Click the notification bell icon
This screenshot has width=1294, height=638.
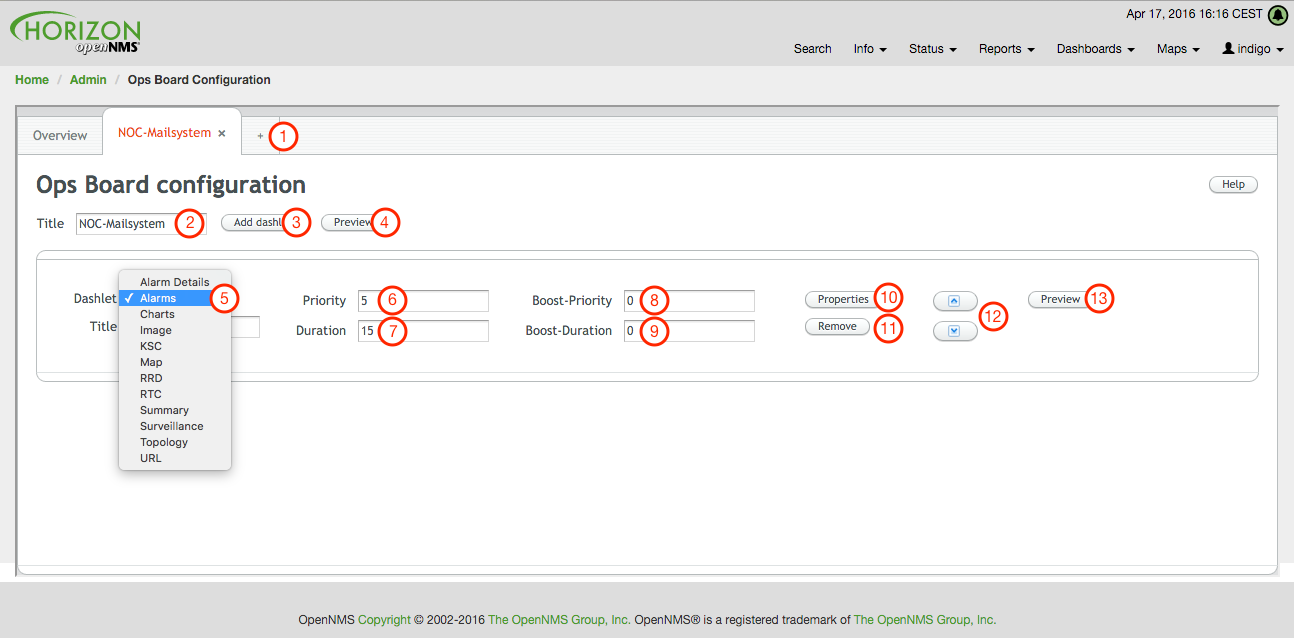click(x=1277, y=15)
